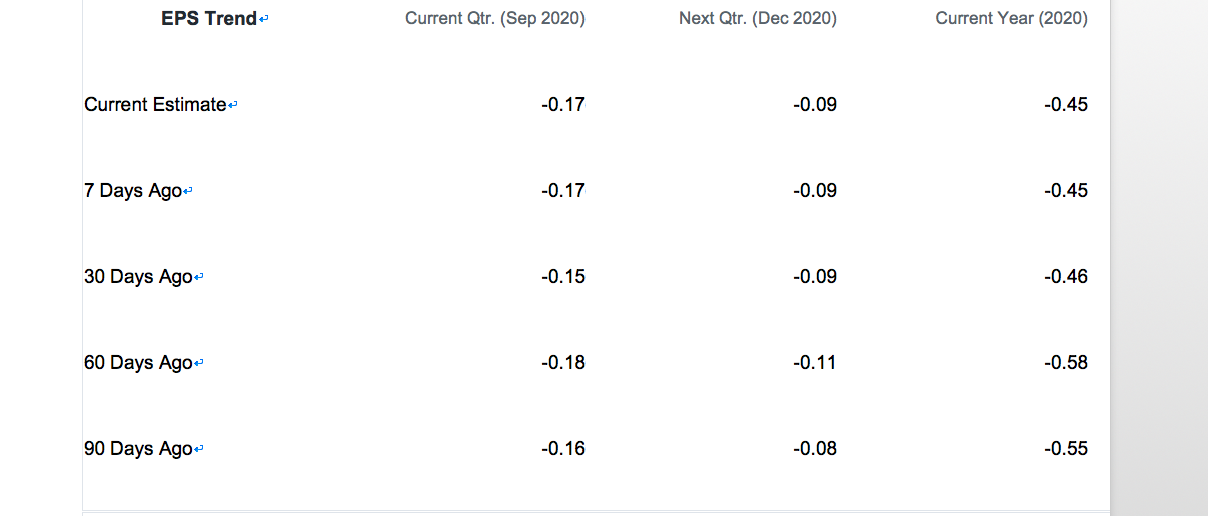Click the 90 Days Ago row label
Screen dimensions: 1208x516
[x=138, y=449]
